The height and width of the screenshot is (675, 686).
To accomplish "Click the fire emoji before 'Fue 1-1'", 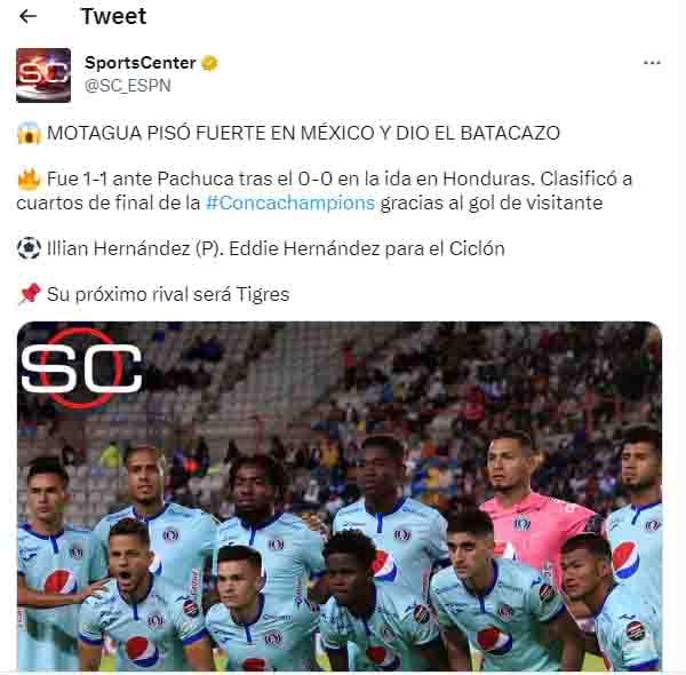I will [x=29, y=179].
